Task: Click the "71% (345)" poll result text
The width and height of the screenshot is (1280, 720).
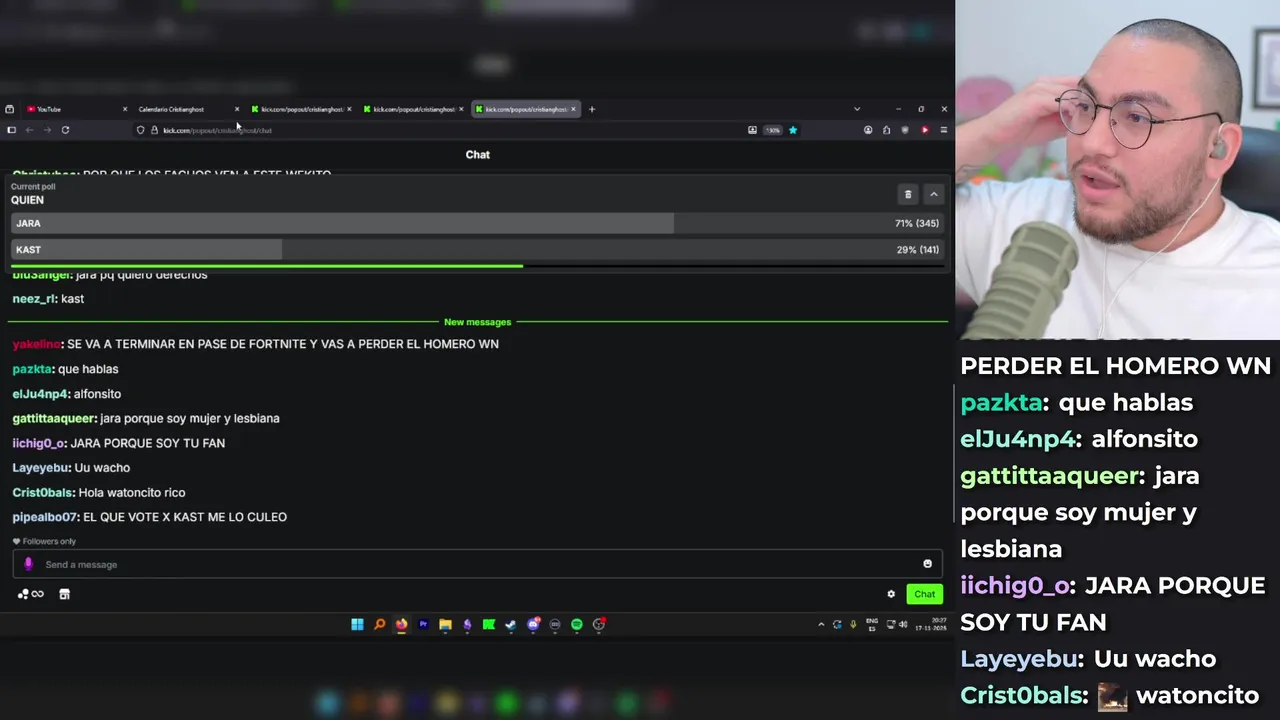Action: [917, 223]
